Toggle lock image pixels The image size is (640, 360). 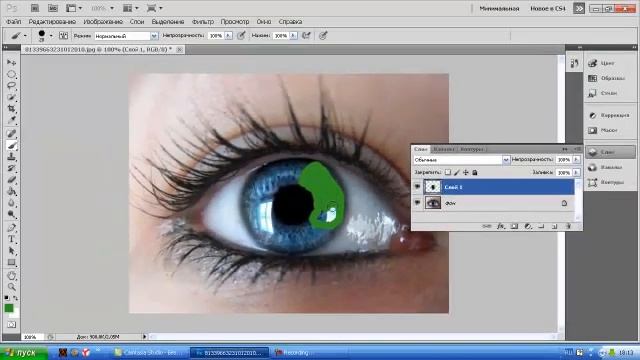point(457,172)
